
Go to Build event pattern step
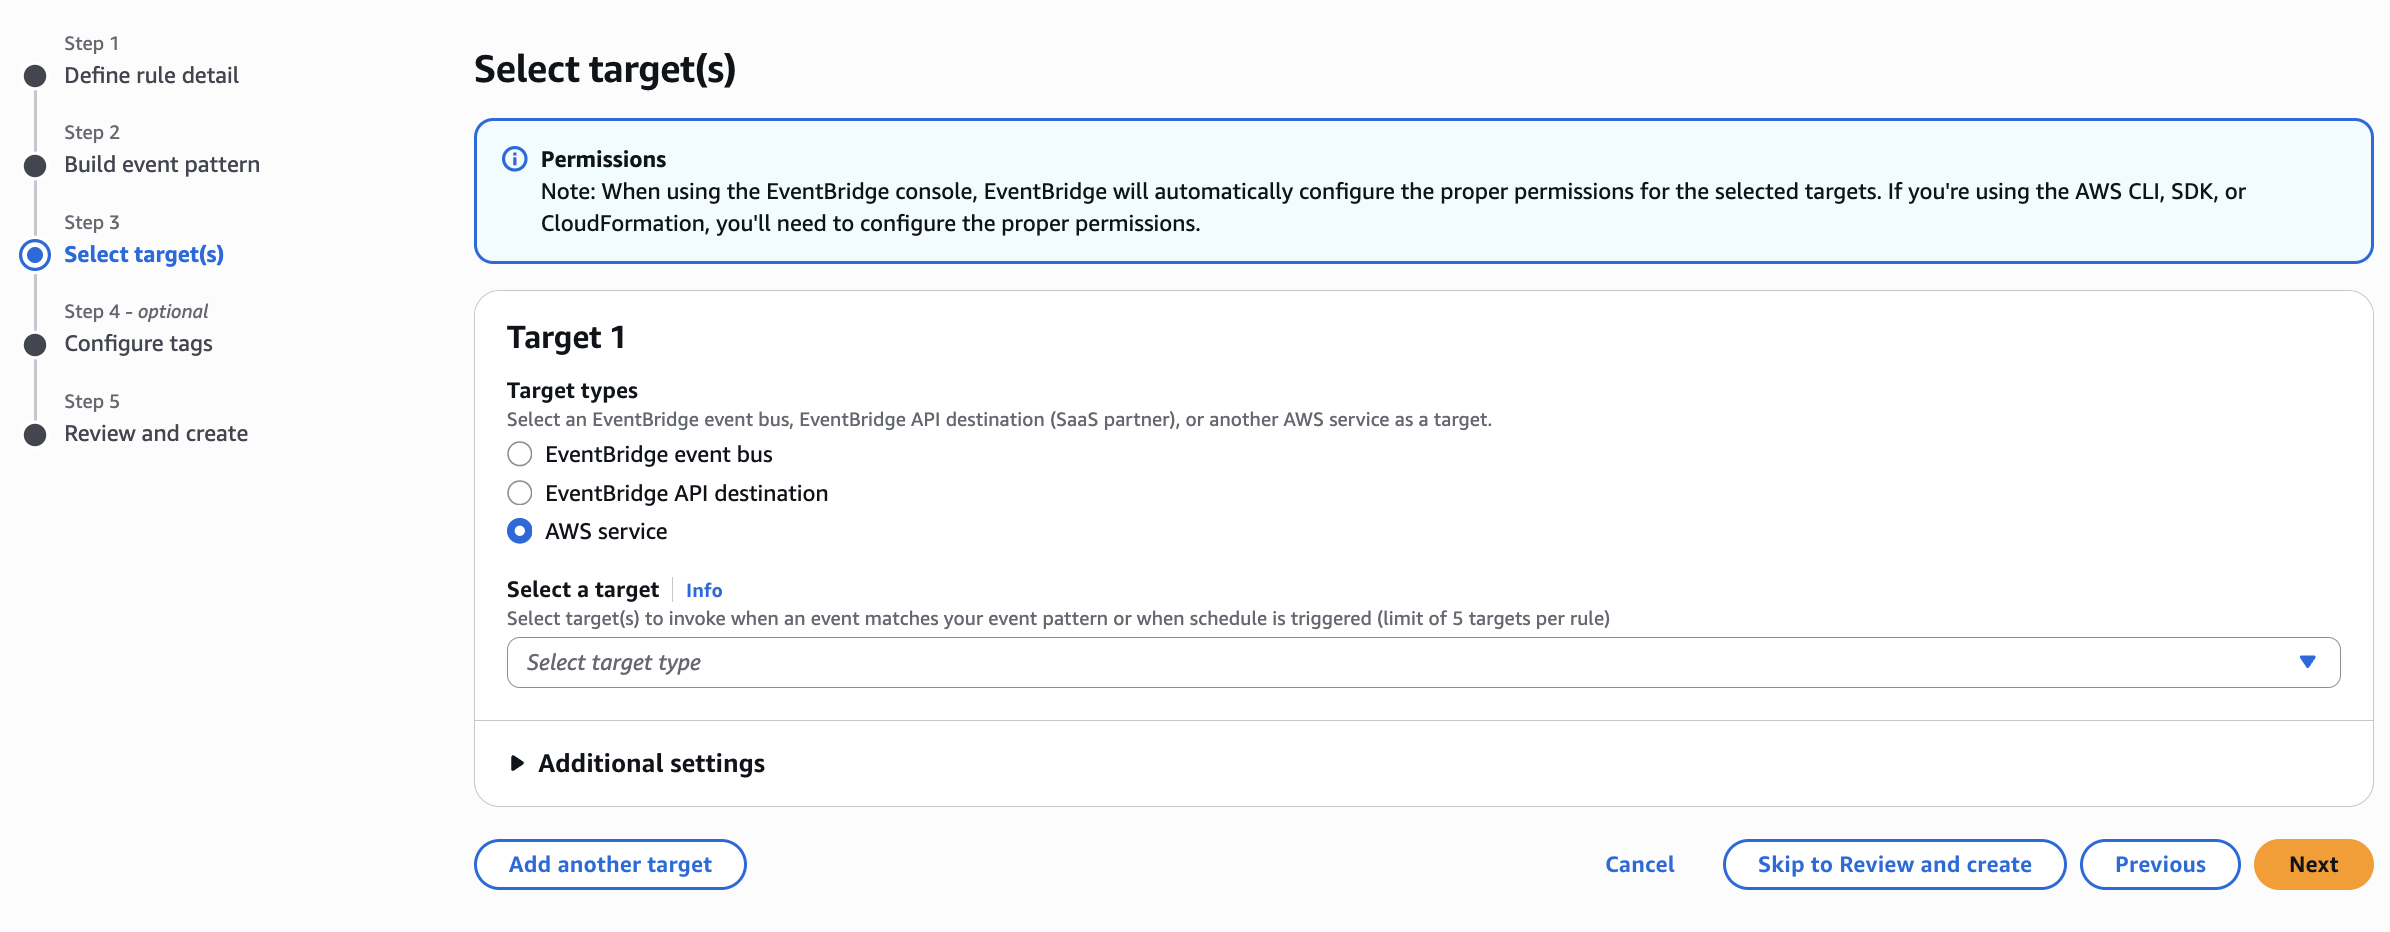pyautogui.click(x=162, y=164)
